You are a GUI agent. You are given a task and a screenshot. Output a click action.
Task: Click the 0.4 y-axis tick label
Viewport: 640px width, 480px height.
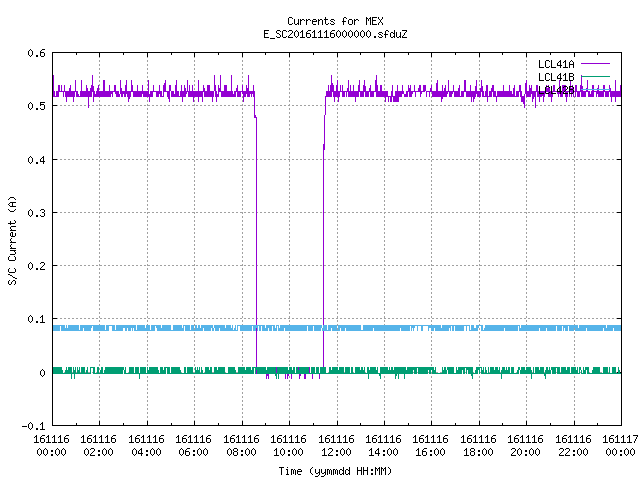[36, 160]
